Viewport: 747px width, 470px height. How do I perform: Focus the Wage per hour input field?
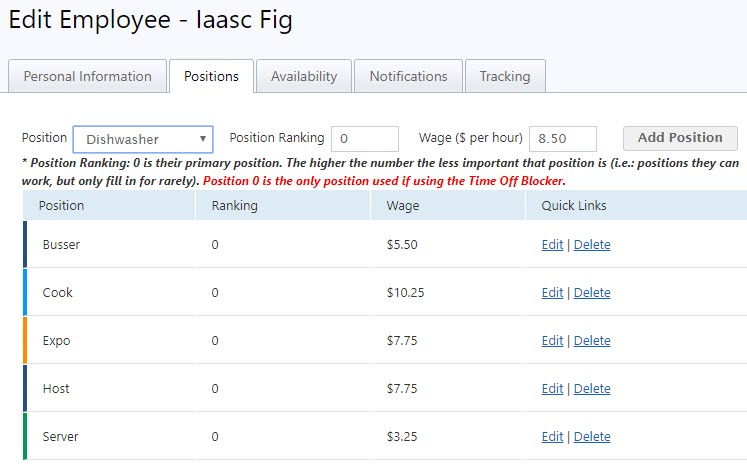562,139
